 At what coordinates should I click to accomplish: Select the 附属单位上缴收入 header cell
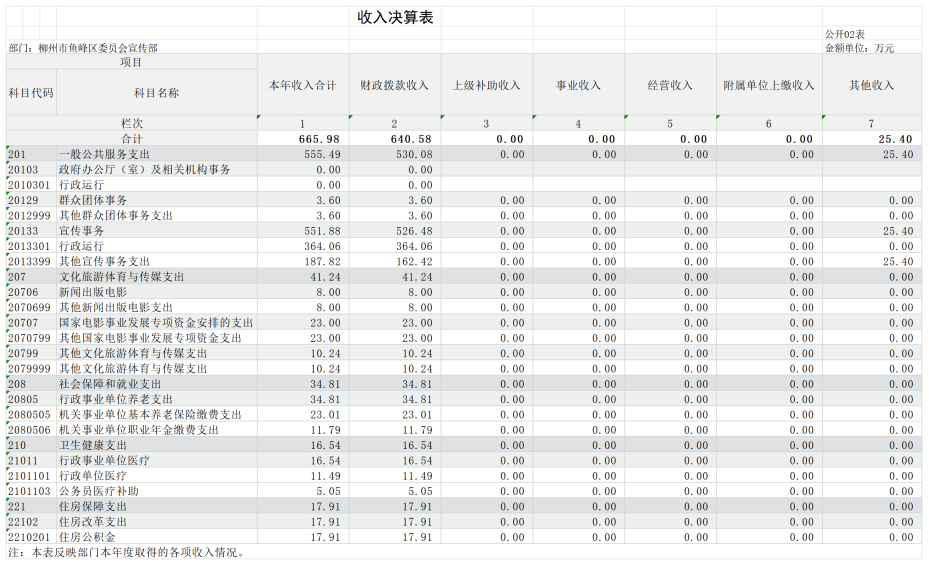coord(770,85)
